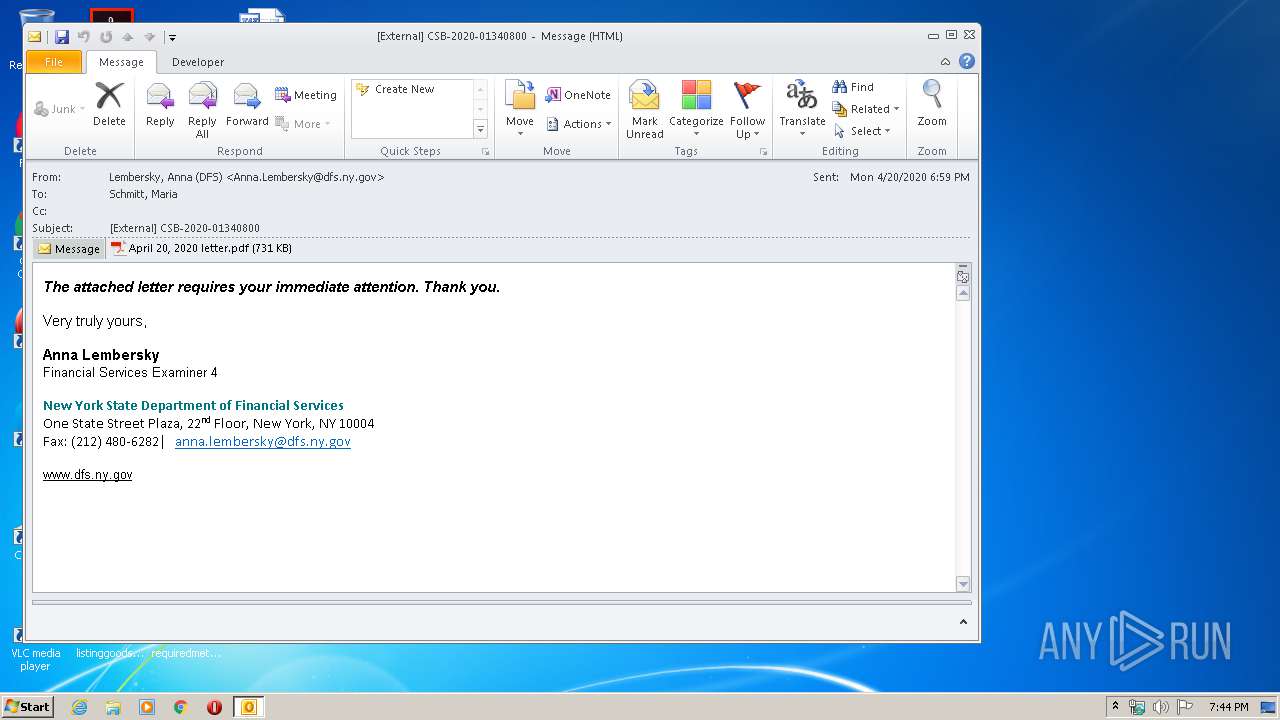
Task: Expand the Quick Steps gallery
Action: (x=480, y=129)
